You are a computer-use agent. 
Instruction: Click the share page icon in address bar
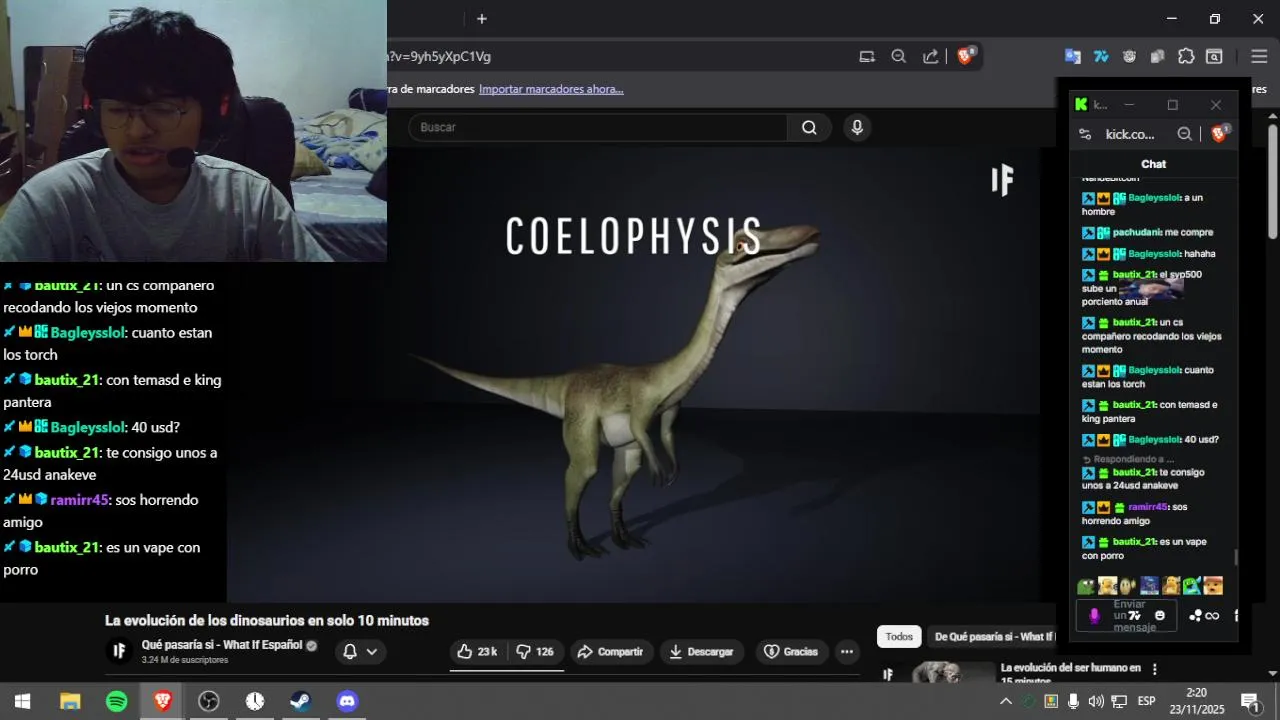pyautogui.click(x=931, y=57)
